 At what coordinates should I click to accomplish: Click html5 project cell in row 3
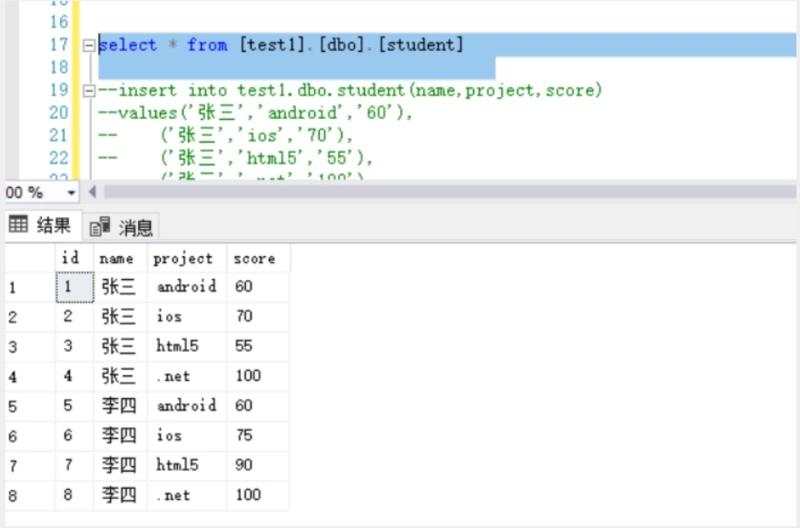pos(187,346)
